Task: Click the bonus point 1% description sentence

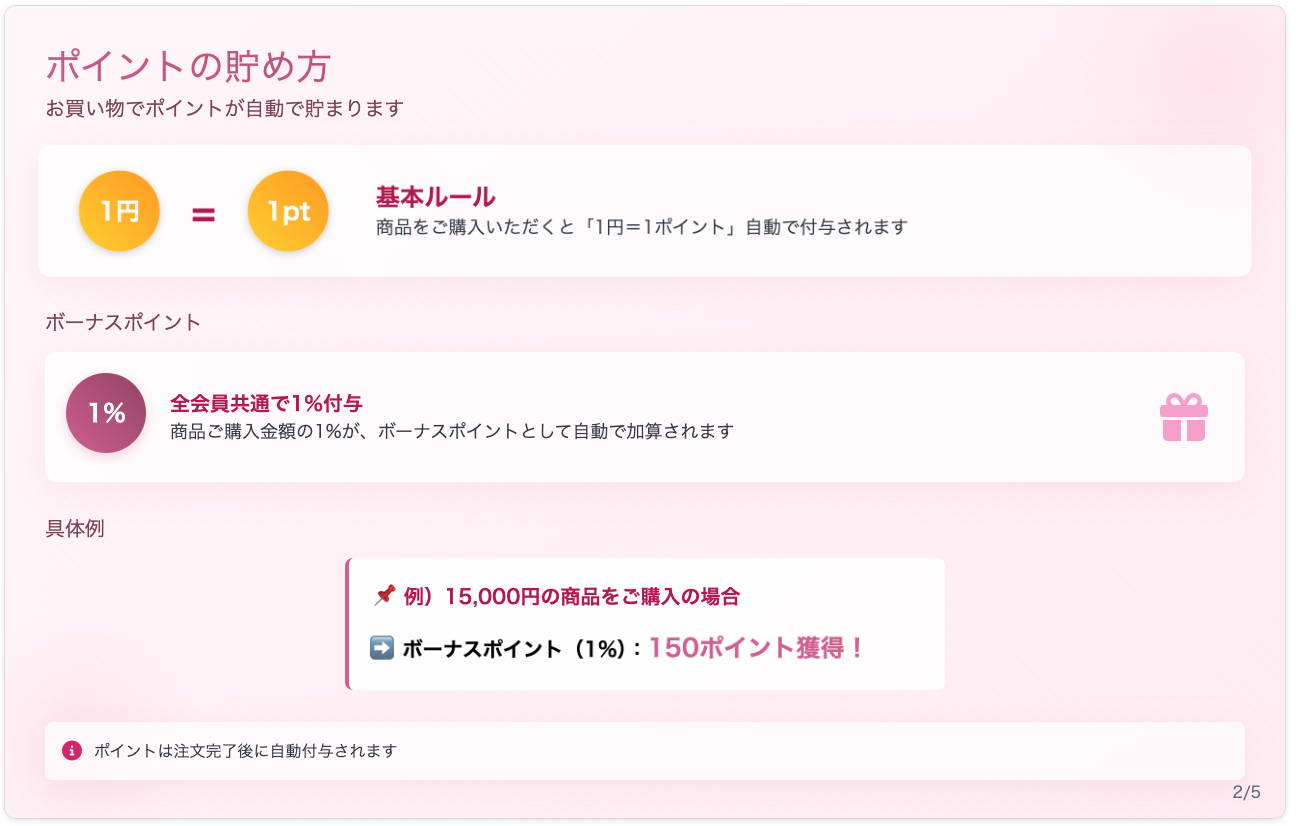Action: pyautogui.click(x=452, y=431)
